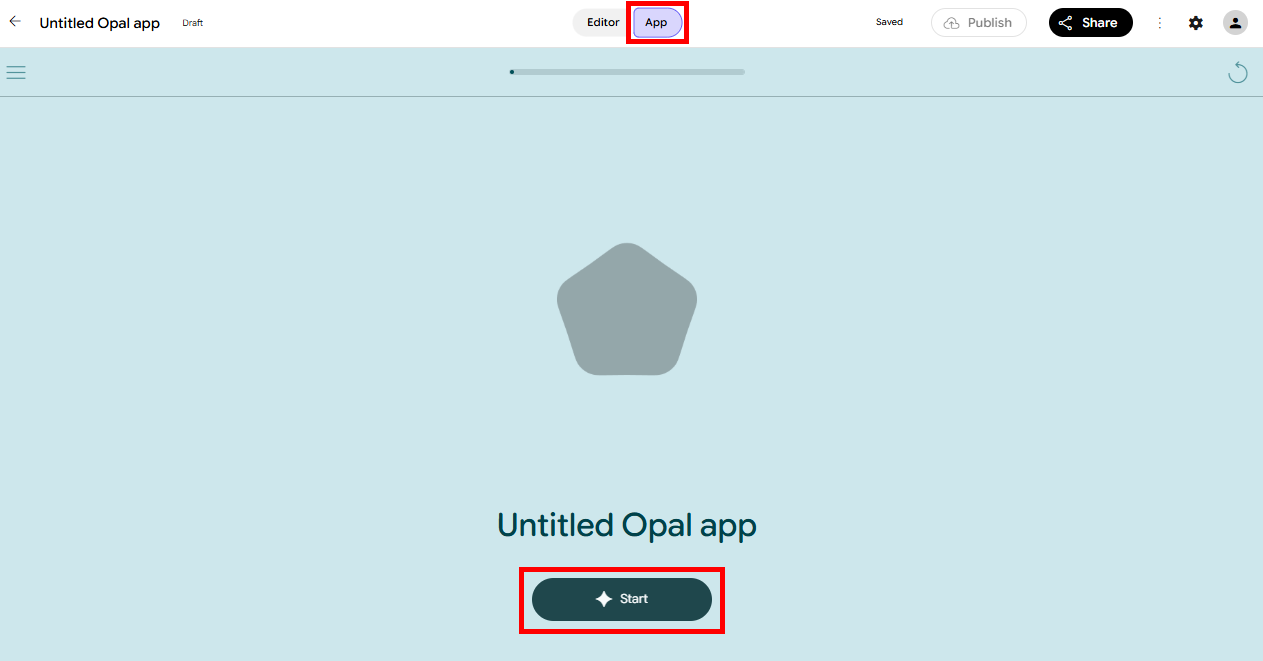Share the app with the Share button
This screenshot has height=661, width=1263.
(x=1091, y=23)
